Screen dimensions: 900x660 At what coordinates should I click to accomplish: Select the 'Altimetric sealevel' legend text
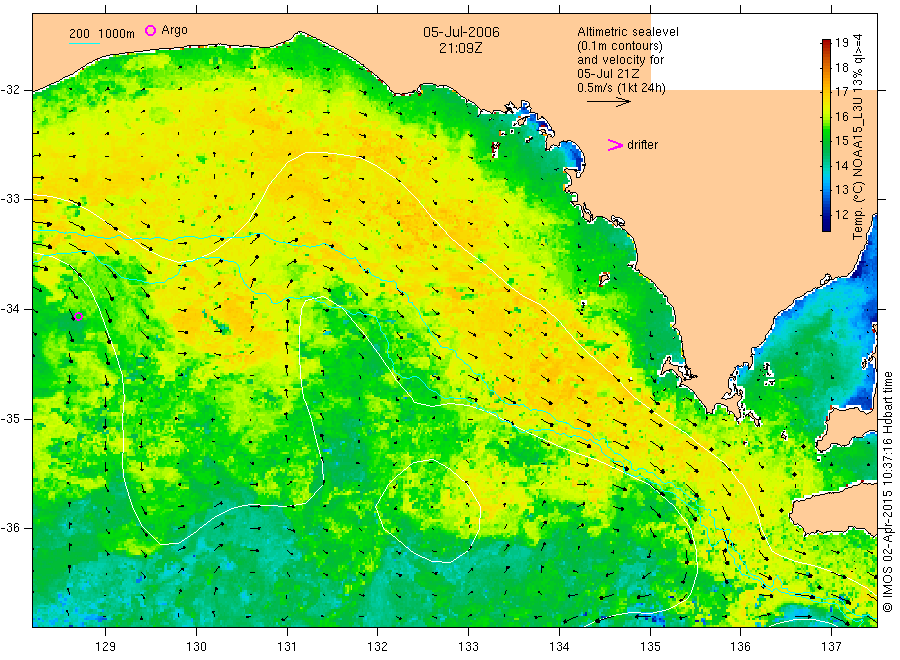(x=627, y=32)
